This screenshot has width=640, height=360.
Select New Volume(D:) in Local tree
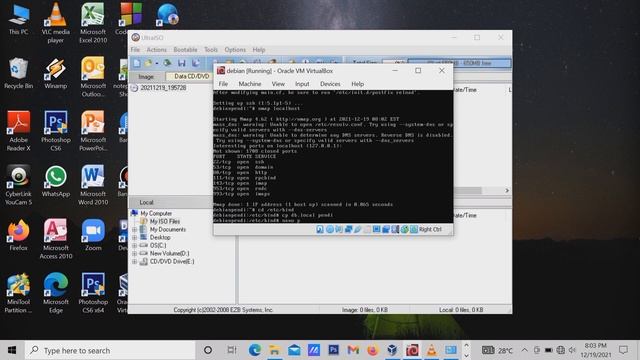169,253
